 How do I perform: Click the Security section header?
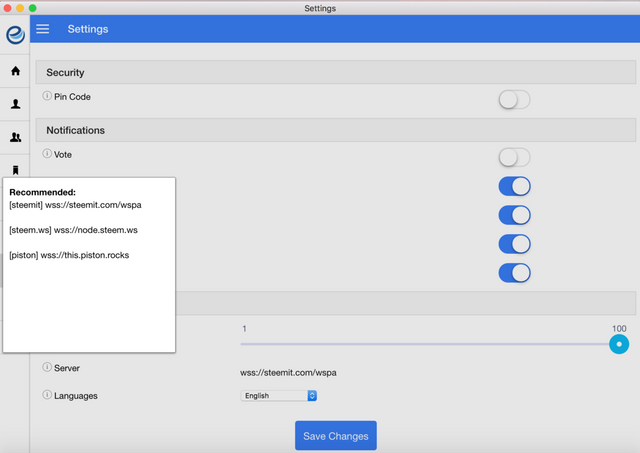(x=336, y=72)
